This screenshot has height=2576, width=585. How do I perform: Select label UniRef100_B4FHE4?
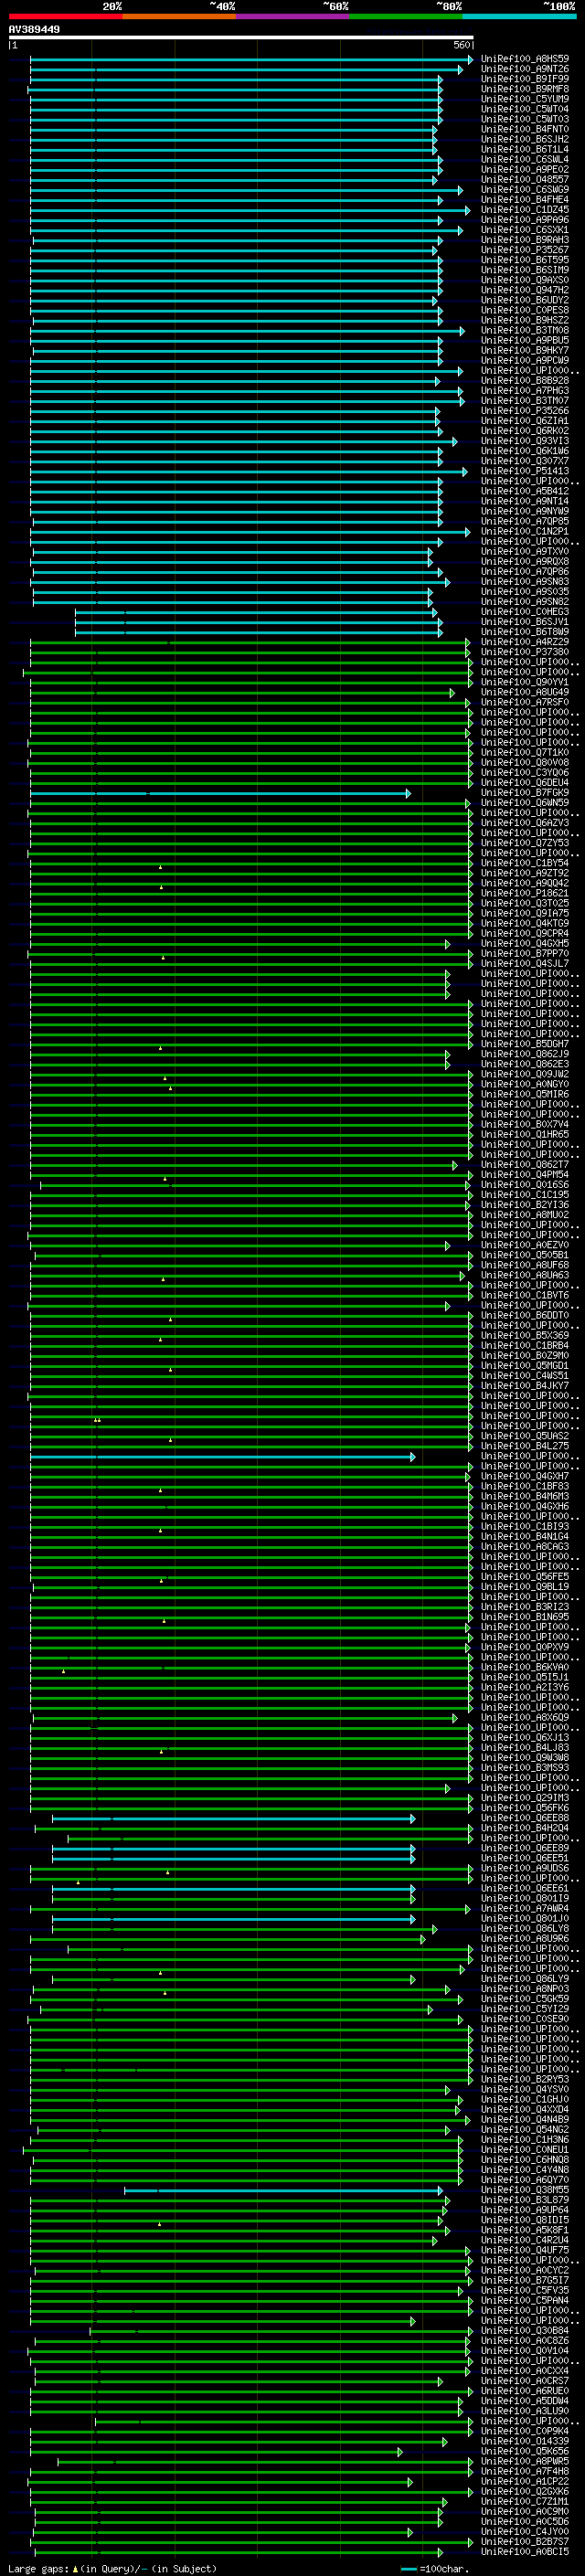(525, 199)
